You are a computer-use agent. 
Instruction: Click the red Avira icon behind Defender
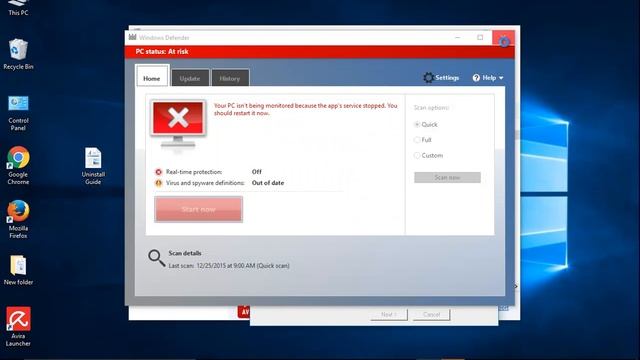click(x=244, y=312)
